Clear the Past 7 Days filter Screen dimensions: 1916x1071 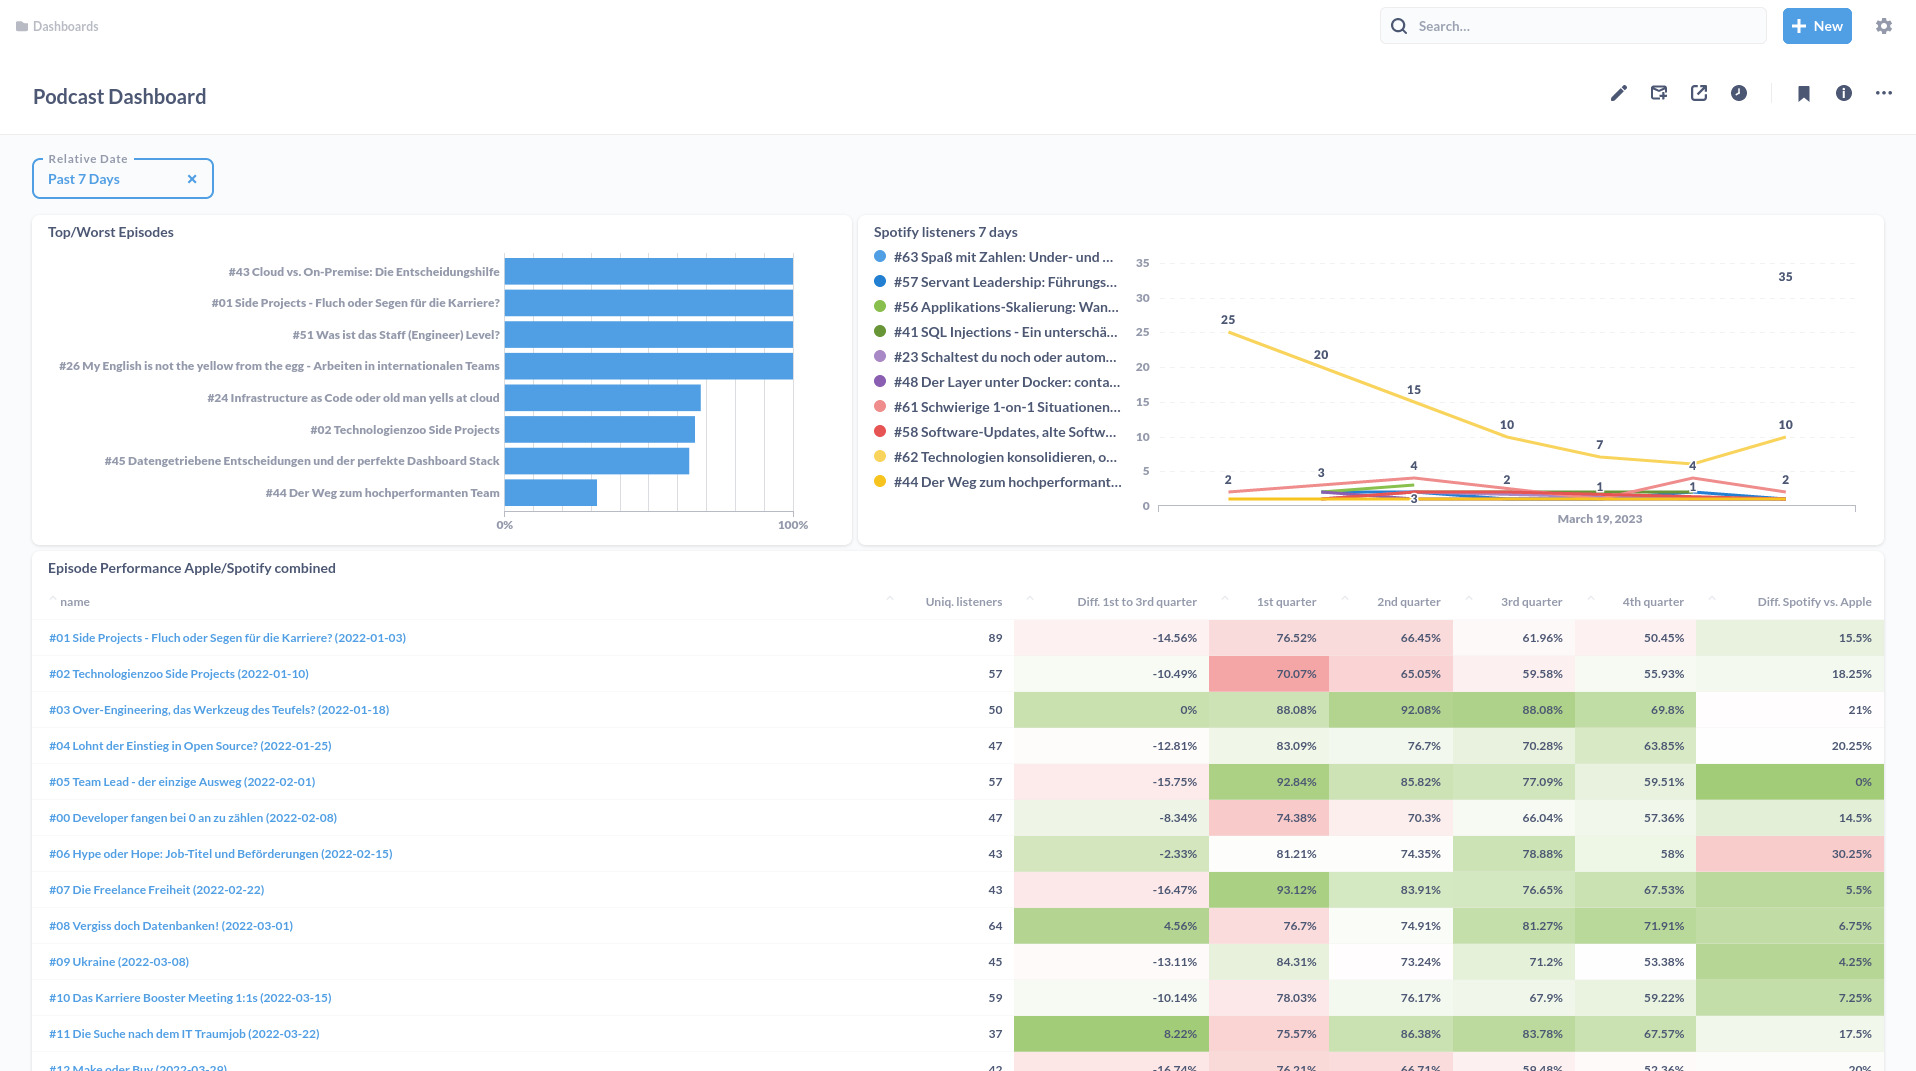point(192,179)
